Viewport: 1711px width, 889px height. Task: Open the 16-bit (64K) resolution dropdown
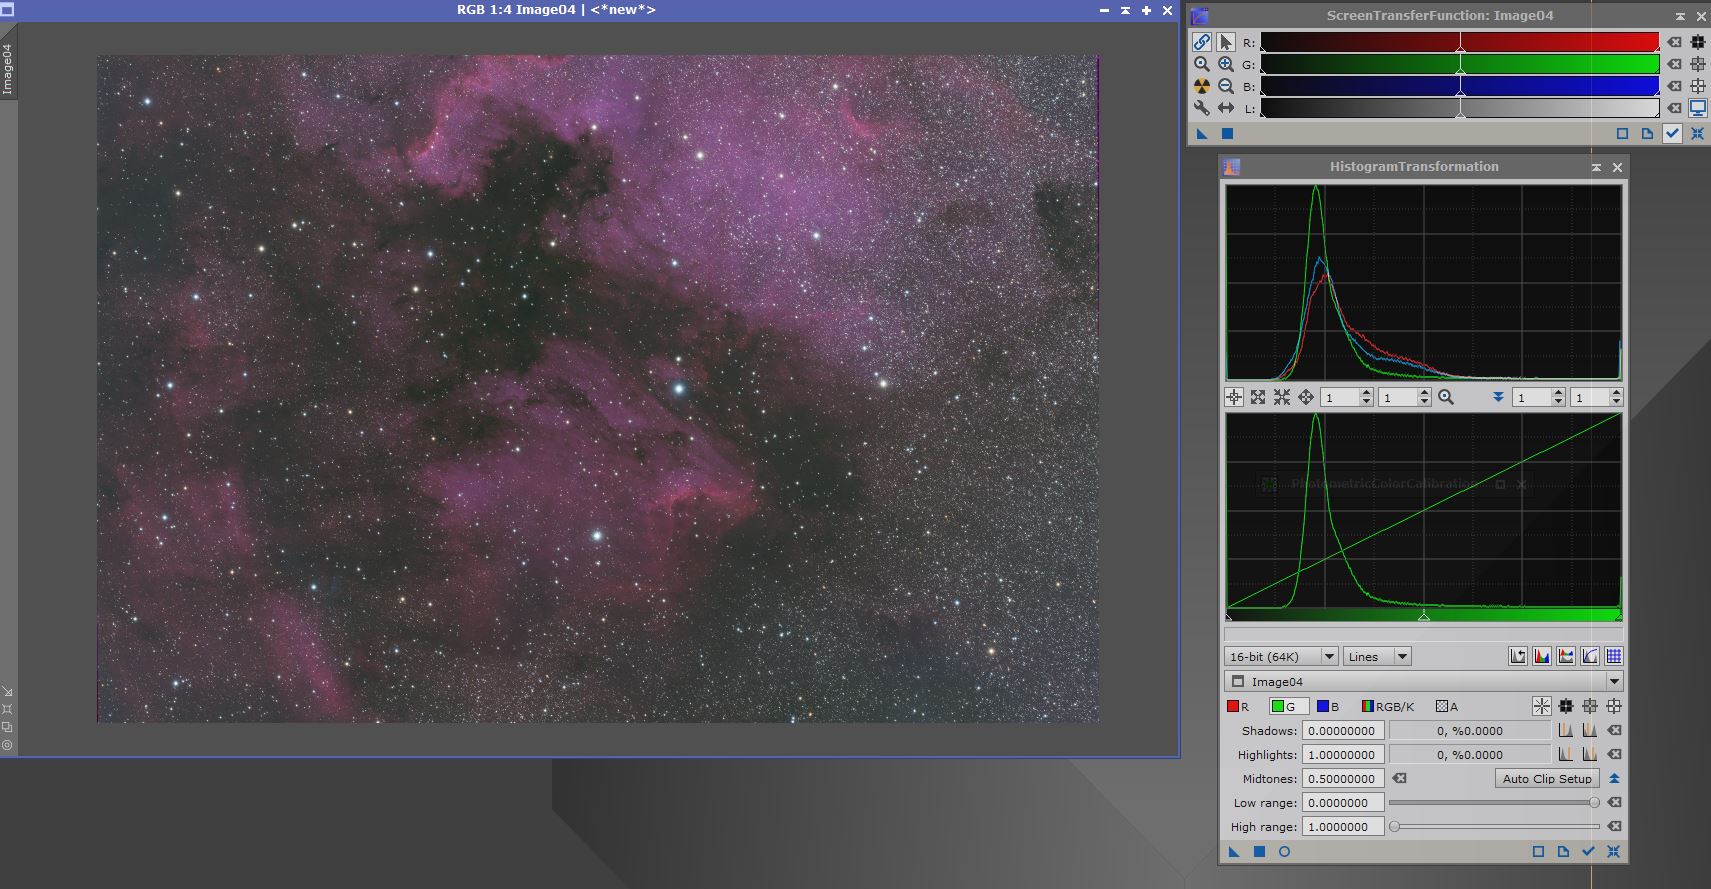tap(1281, 656)
